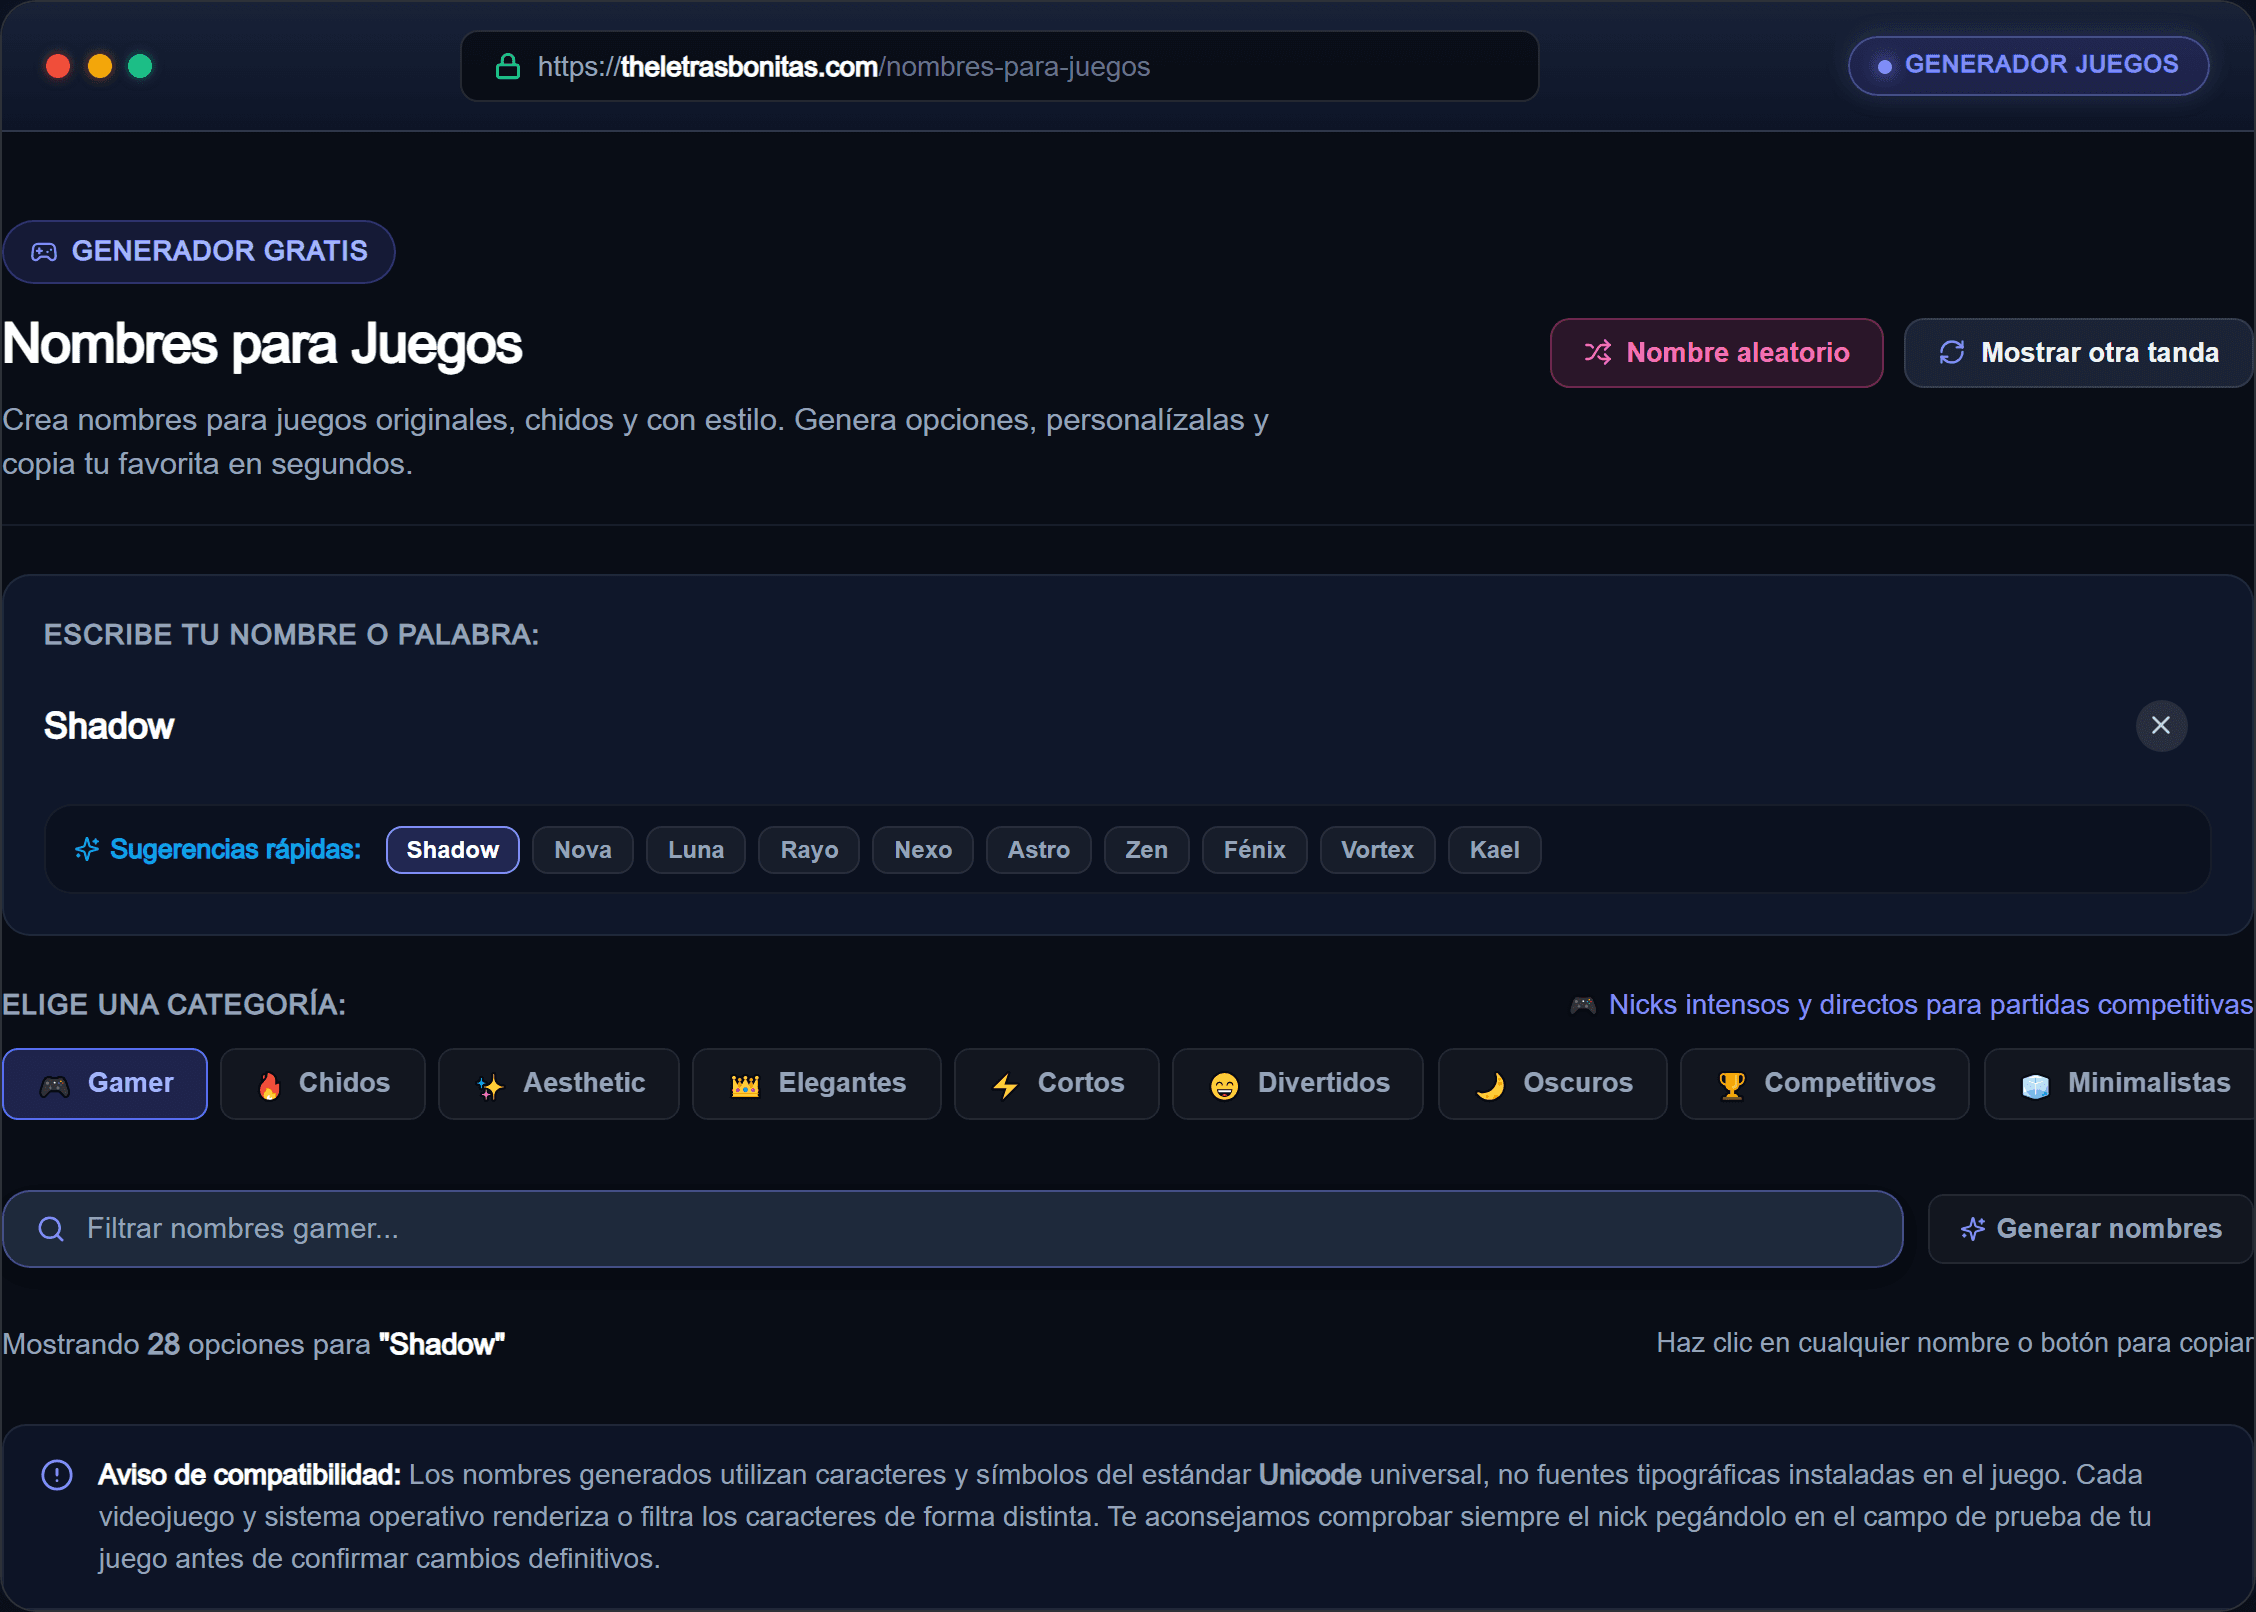
Task: Select the Kael suggestion chip
Action: [1494, 850]
